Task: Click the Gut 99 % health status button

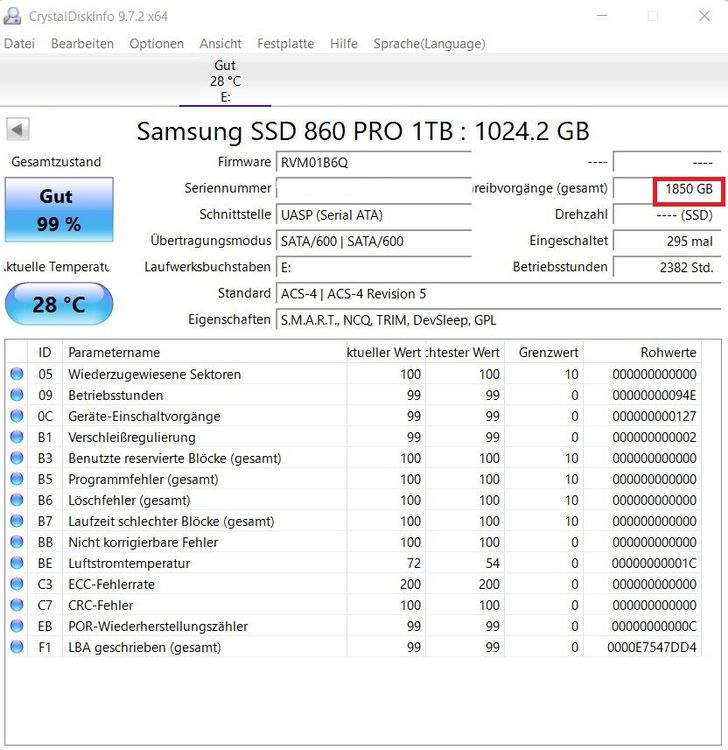Action: point(59,210)
